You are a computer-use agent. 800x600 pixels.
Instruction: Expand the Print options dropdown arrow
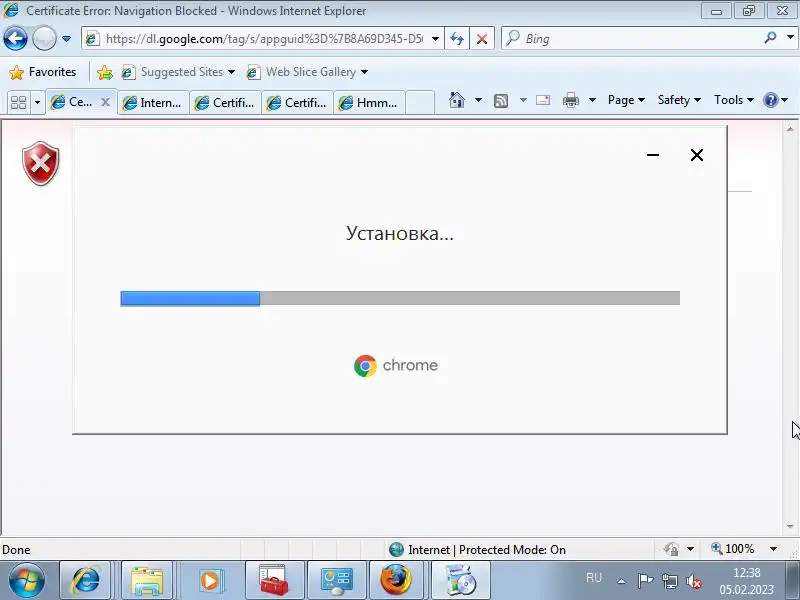coord(592,100)
